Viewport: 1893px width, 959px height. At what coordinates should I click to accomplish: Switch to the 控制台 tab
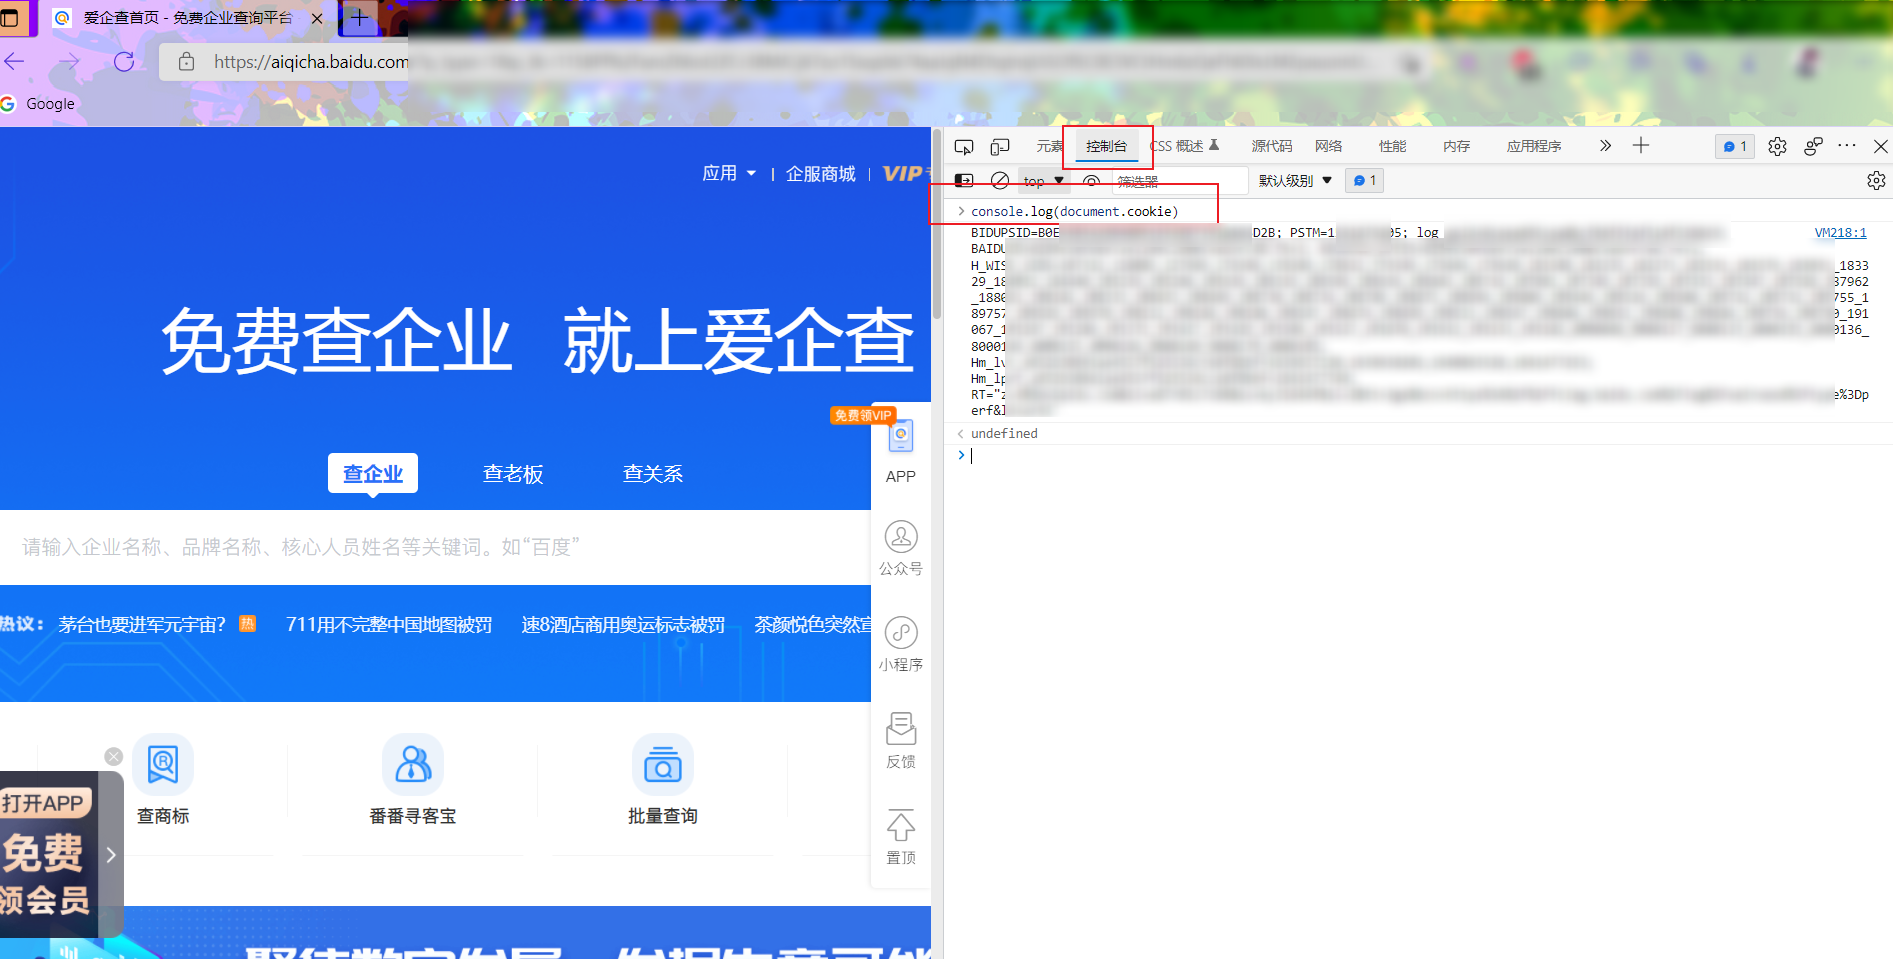[x=1106, y=146]
